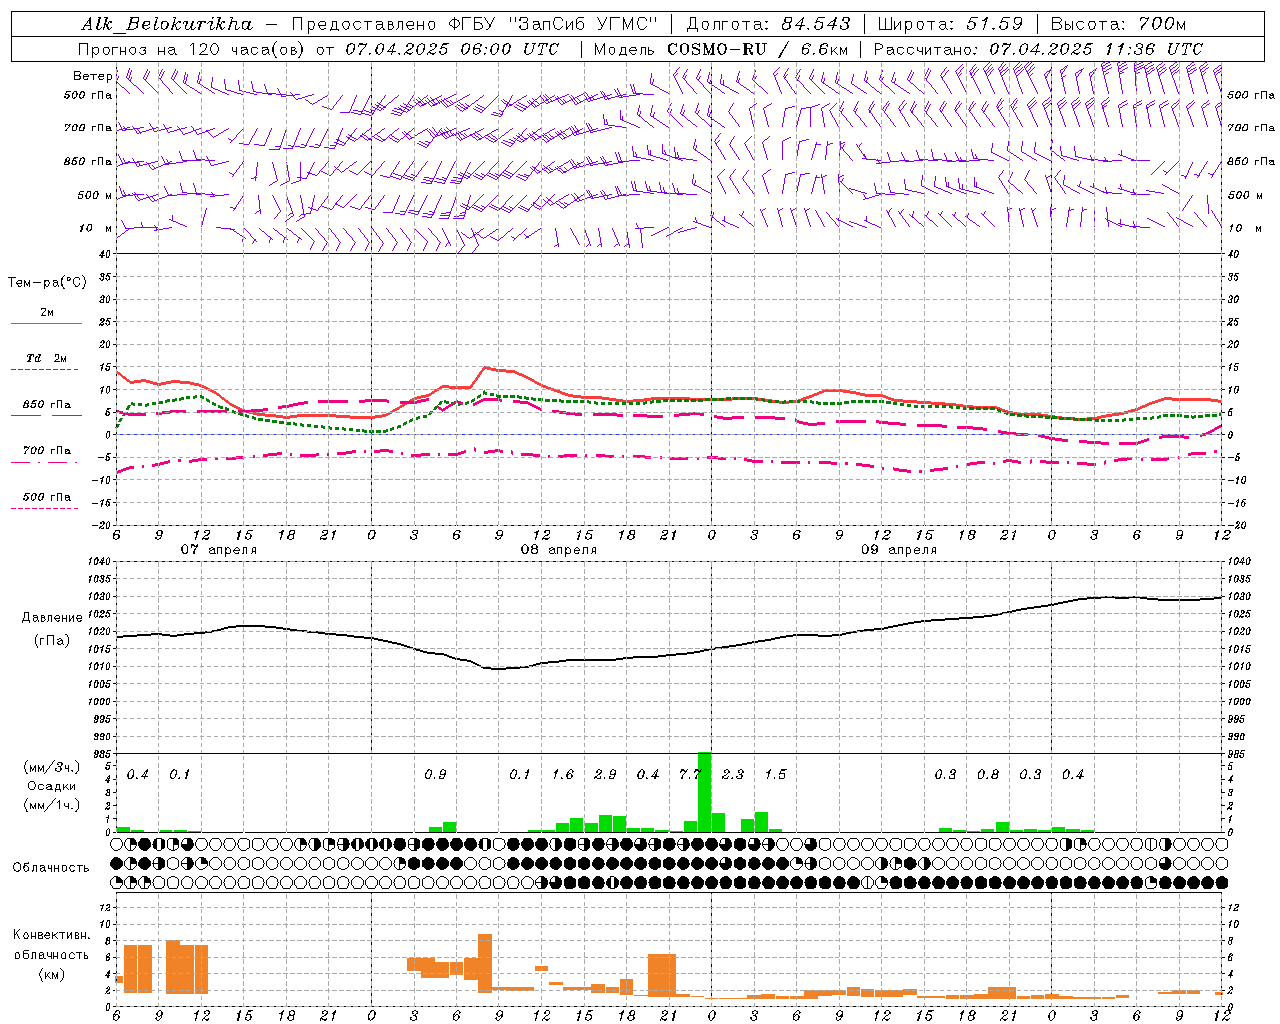Select the forecast start time 07.04.2025 06:00 UTC
Screen dimensions: 1280x1024
pyautogui.click(x=452, y=49)
